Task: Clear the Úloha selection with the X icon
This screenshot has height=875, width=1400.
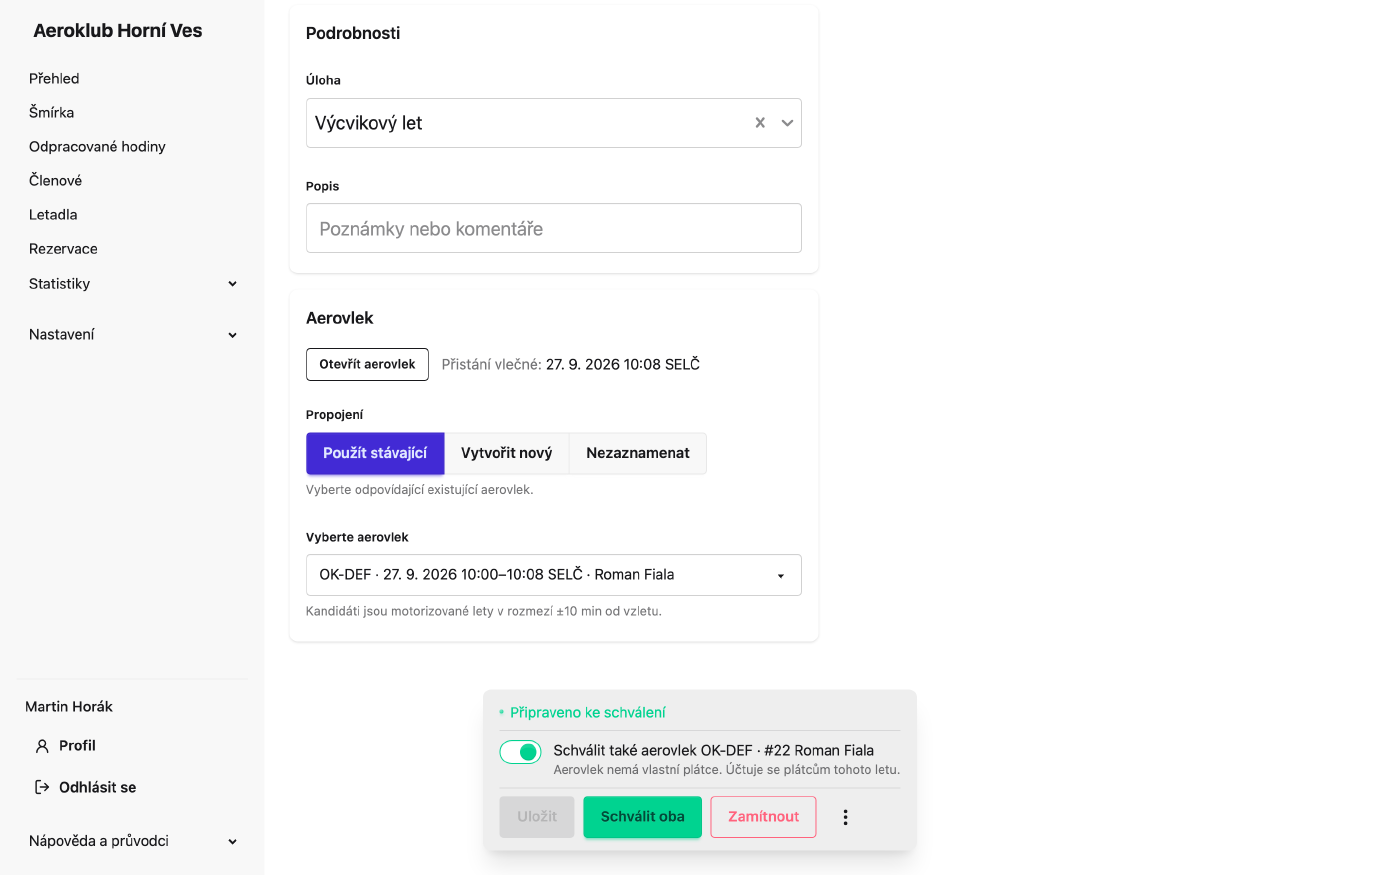Action: coord(760,123)
